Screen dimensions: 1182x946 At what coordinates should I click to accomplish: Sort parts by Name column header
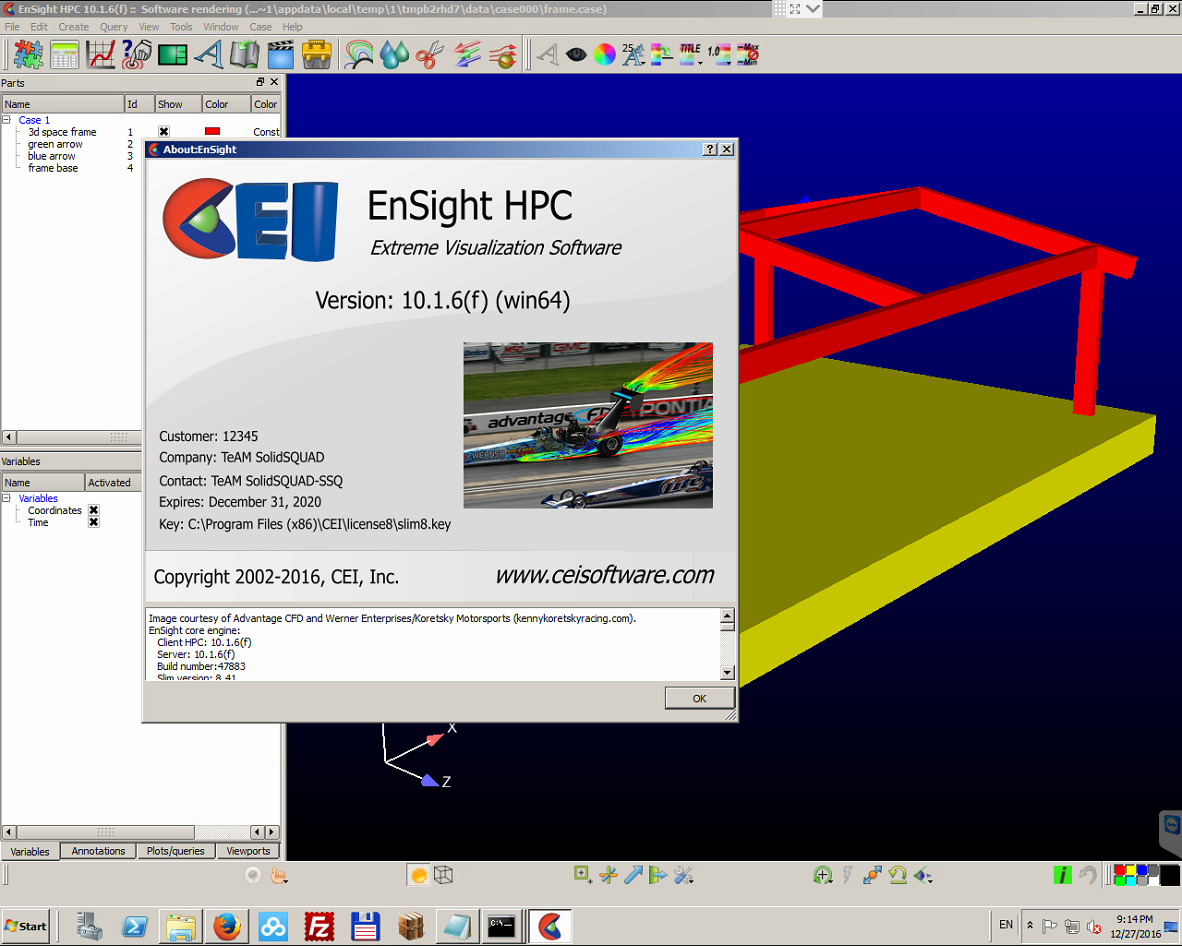(63, 104)
